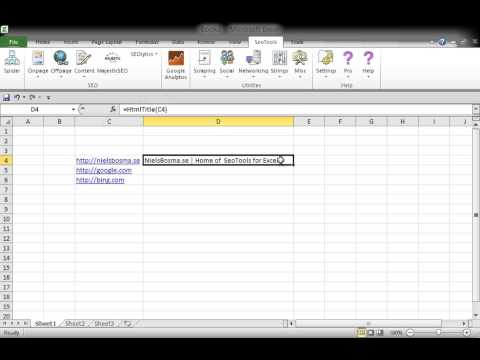The height and width of the screenshot is (360, 480).
Task: Switch to Page Break Preview
Action: tap(380, 332)
